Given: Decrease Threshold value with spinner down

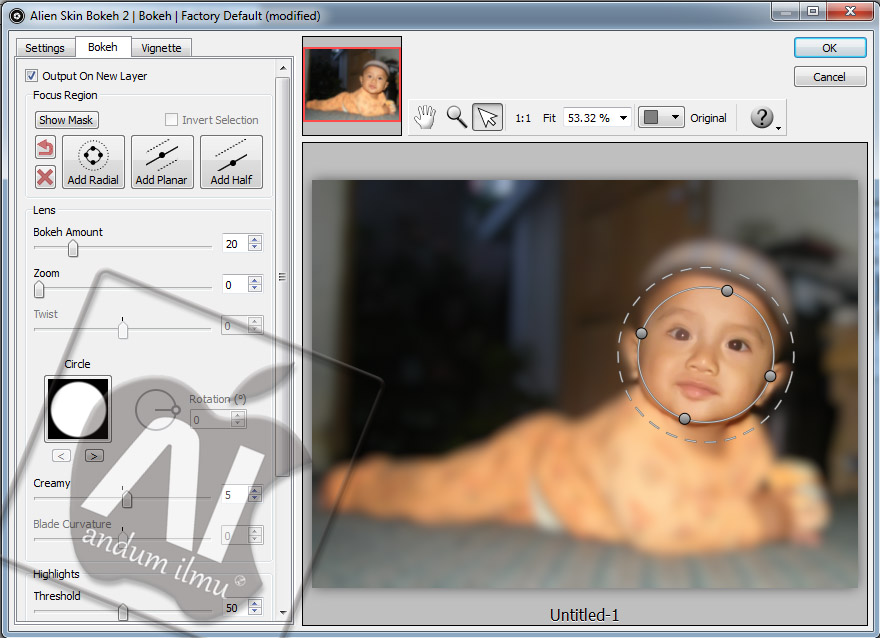Looking at the screenshot, I should coord(255,611).
